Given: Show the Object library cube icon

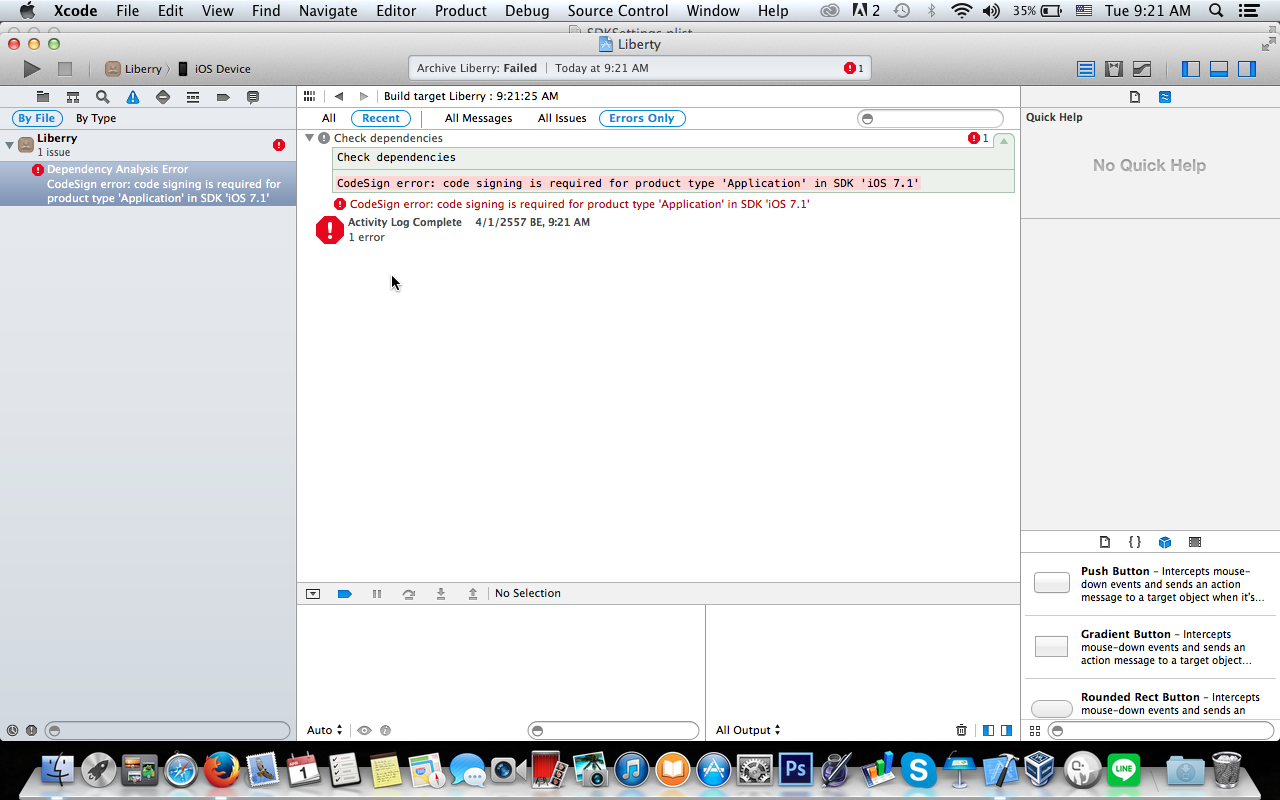Looking at the screenshot, I should [1165, 542].
